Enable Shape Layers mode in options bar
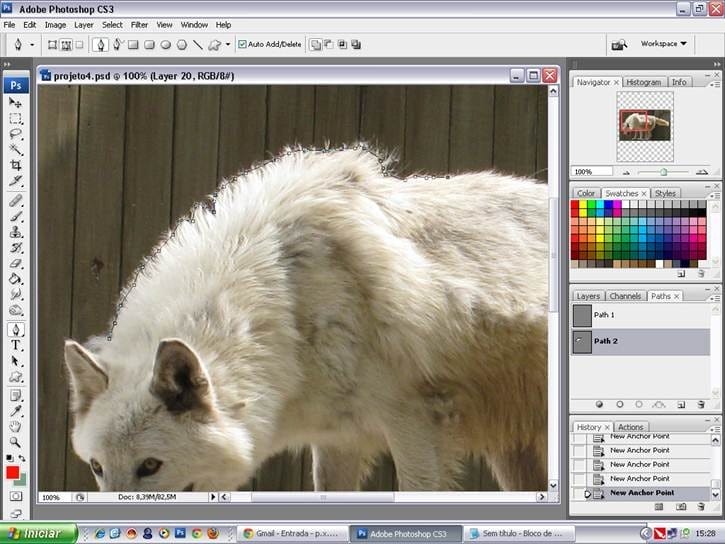This screenshot has width=725, height=544. 52,44
